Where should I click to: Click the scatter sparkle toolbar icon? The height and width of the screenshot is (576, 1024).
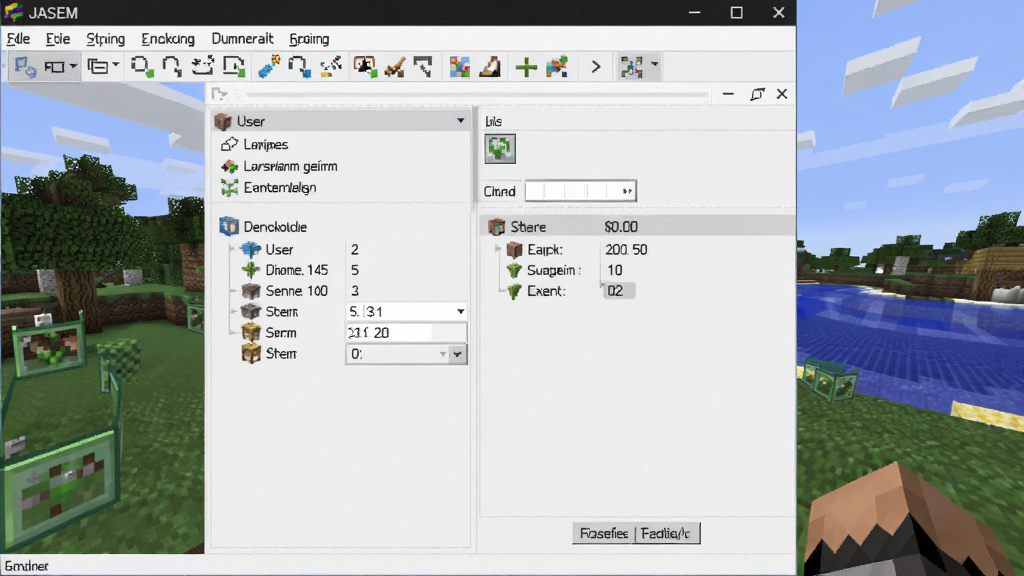click(x=331, y=67)
